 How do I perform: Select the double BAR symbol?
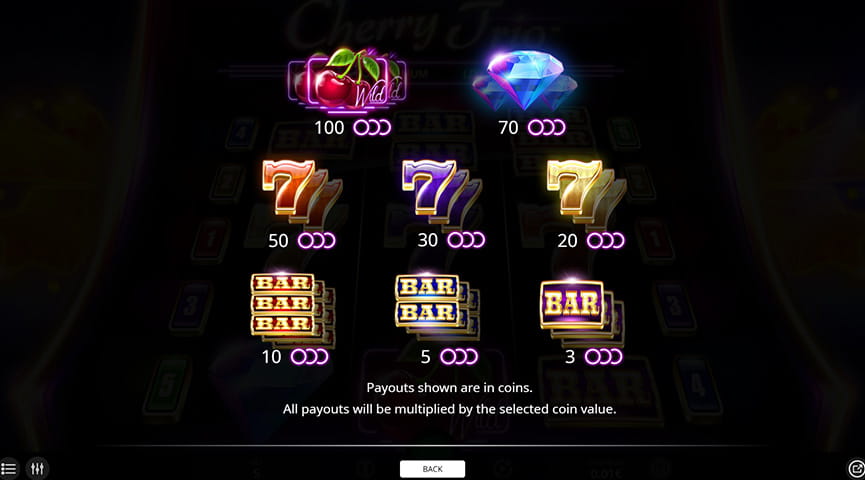pos(437,307)
